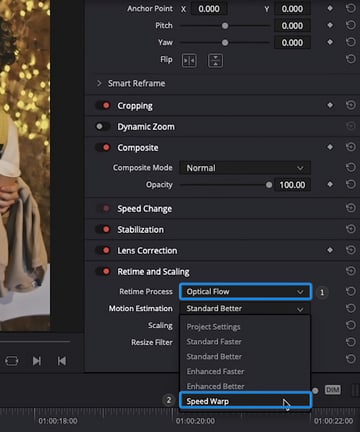360x432 pixels.
Task: Open the Retime Process dropdown
Action: [x=245, y=292]
